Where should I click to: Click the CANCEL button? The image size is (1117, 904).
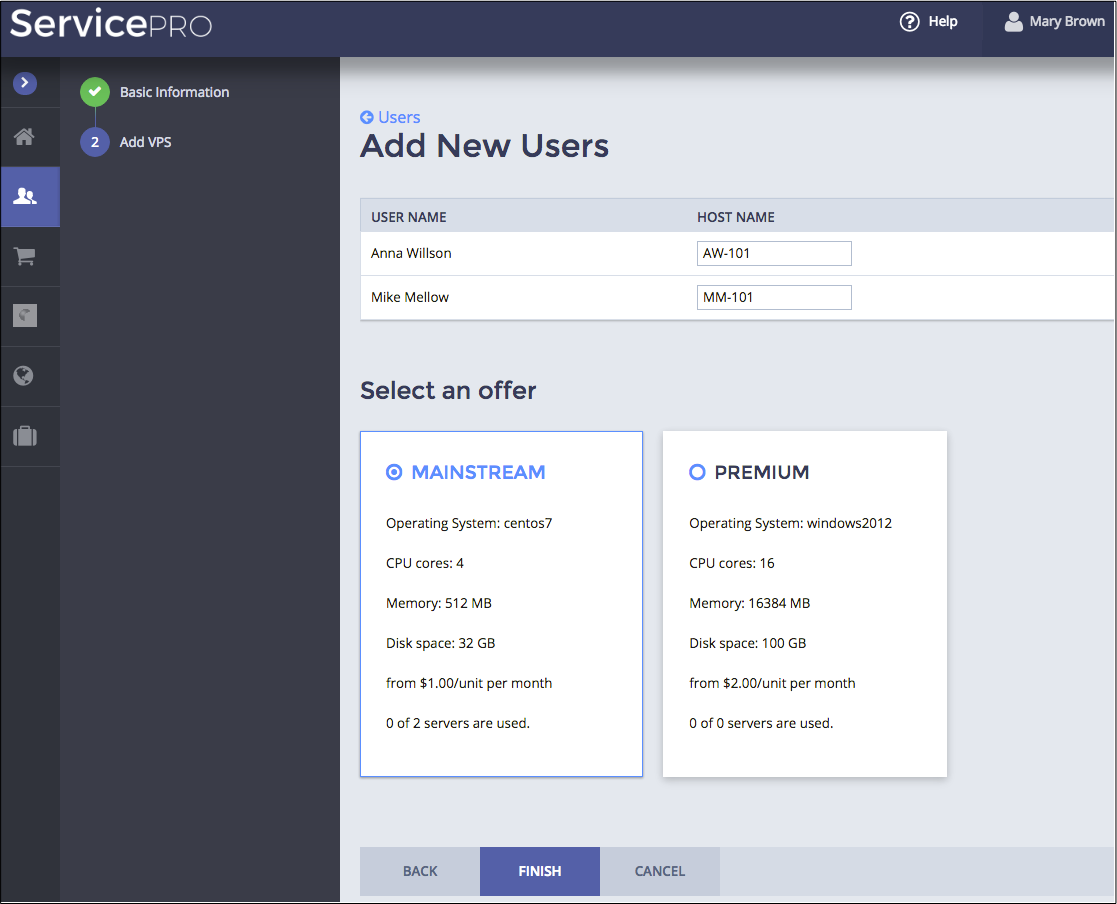pos(660,871)
